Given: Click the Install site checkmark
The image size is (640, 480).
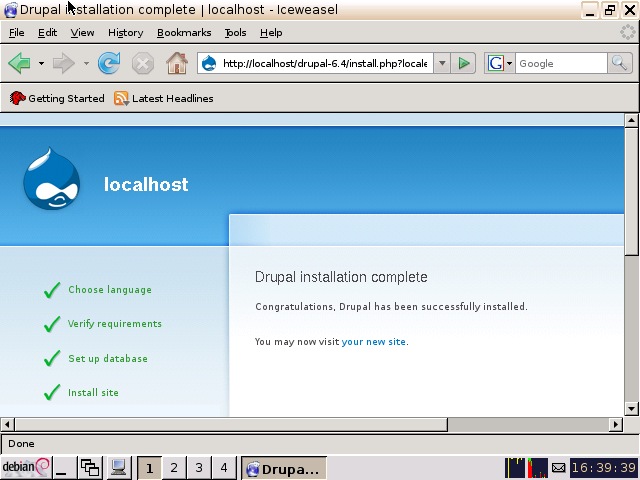Looking at the screenshot, I should coord(52,393).
